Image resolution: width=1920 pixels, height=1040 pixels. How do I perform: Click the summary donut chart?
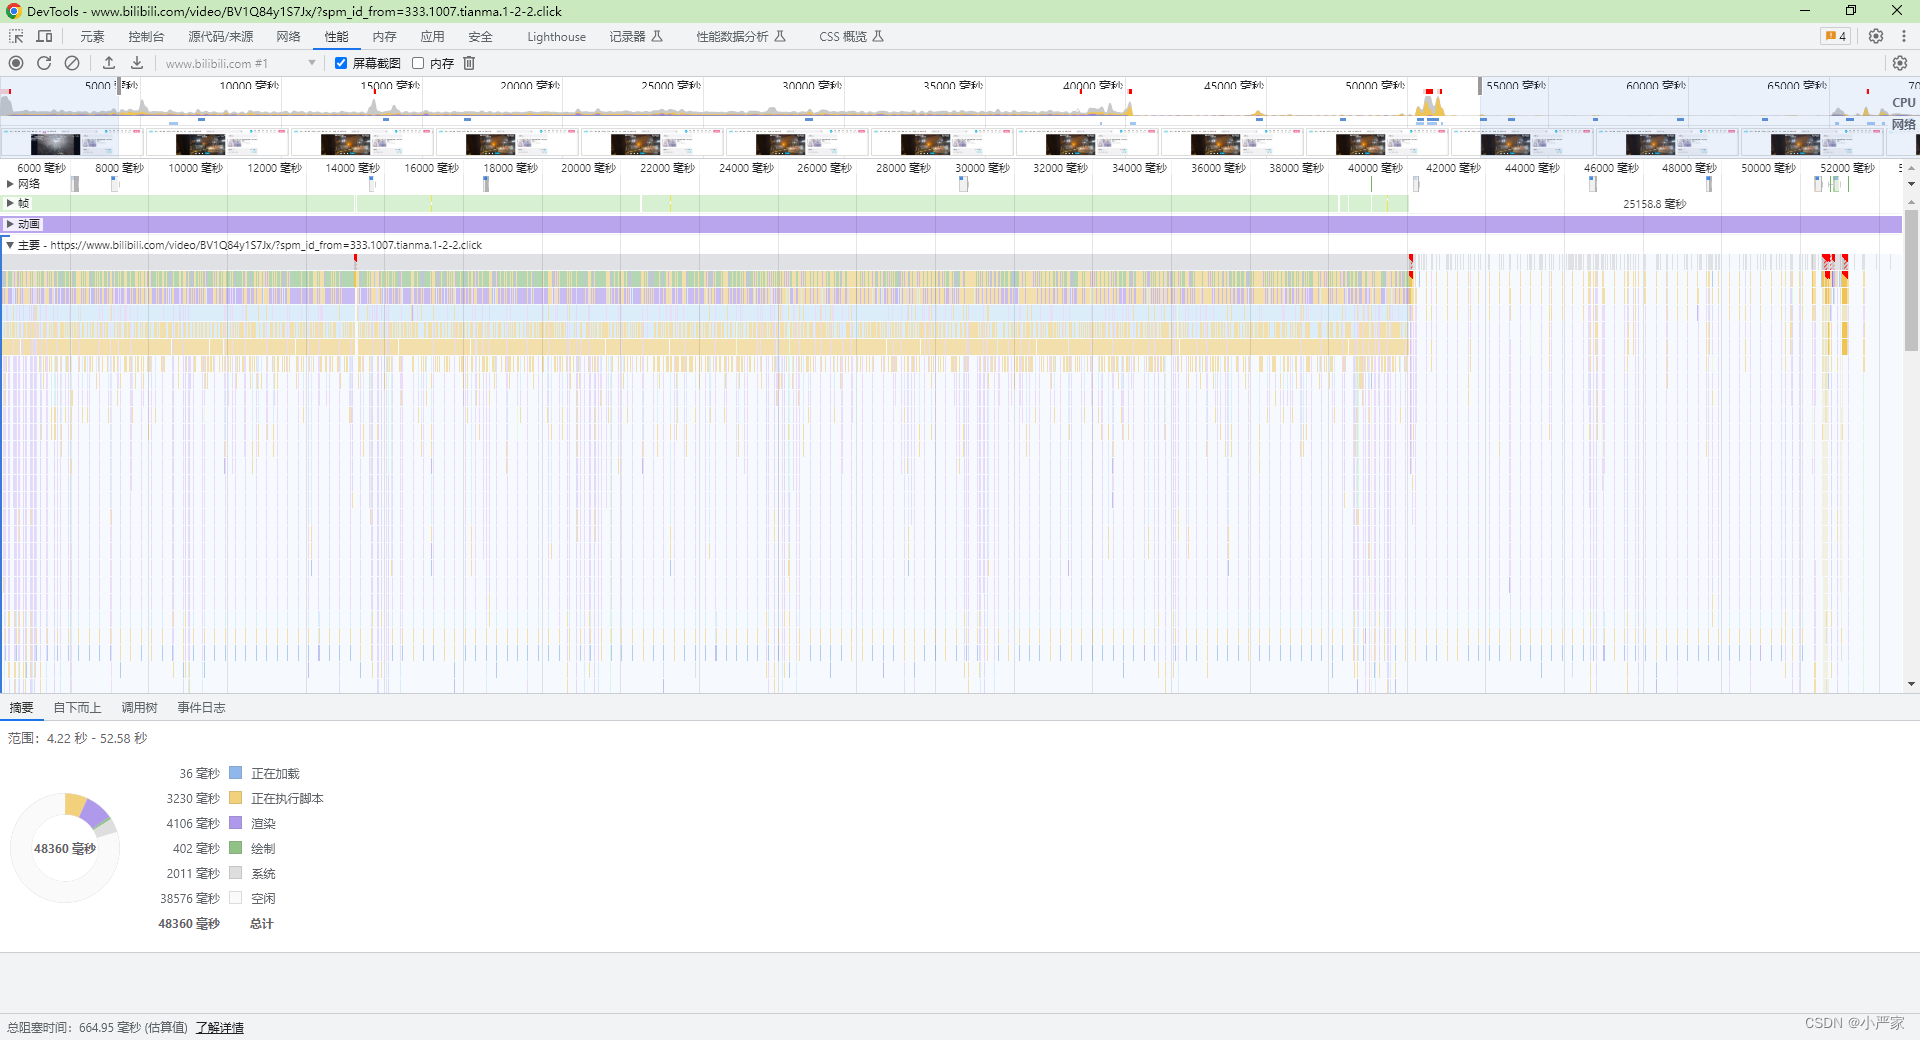pos(65,848)
